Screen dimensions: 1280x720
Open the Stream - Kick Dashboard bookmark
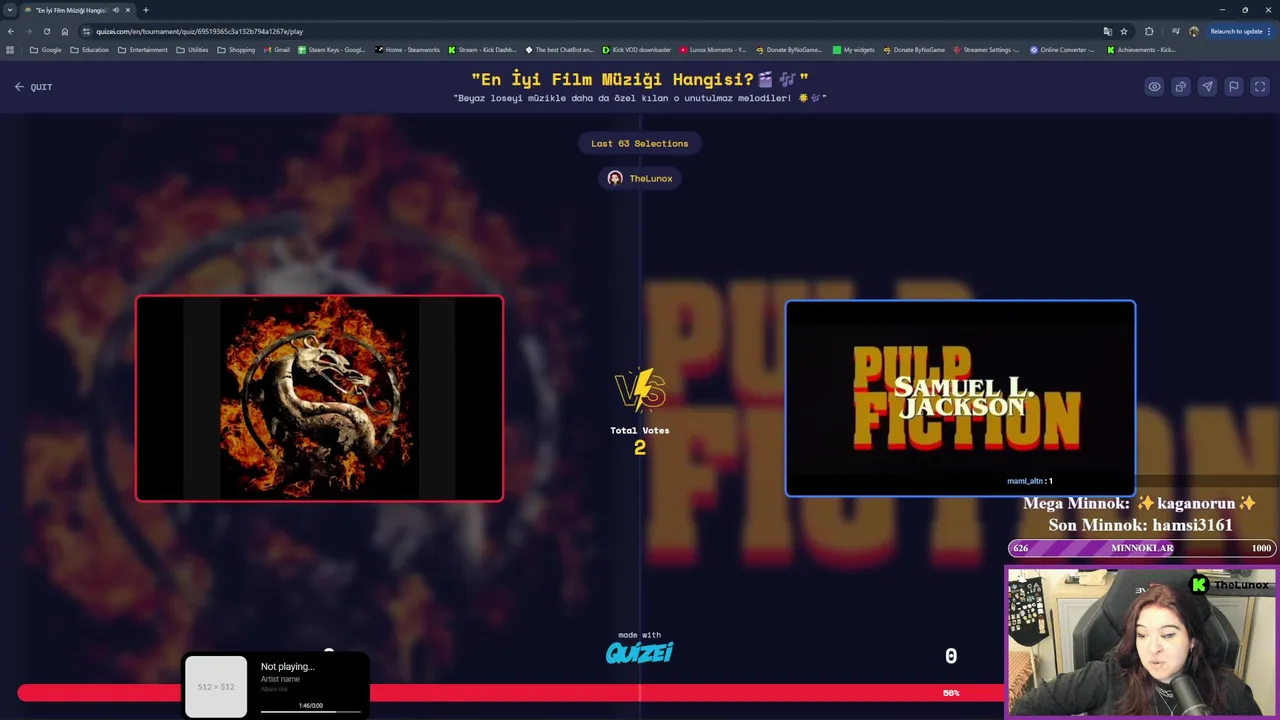point(483,50)
